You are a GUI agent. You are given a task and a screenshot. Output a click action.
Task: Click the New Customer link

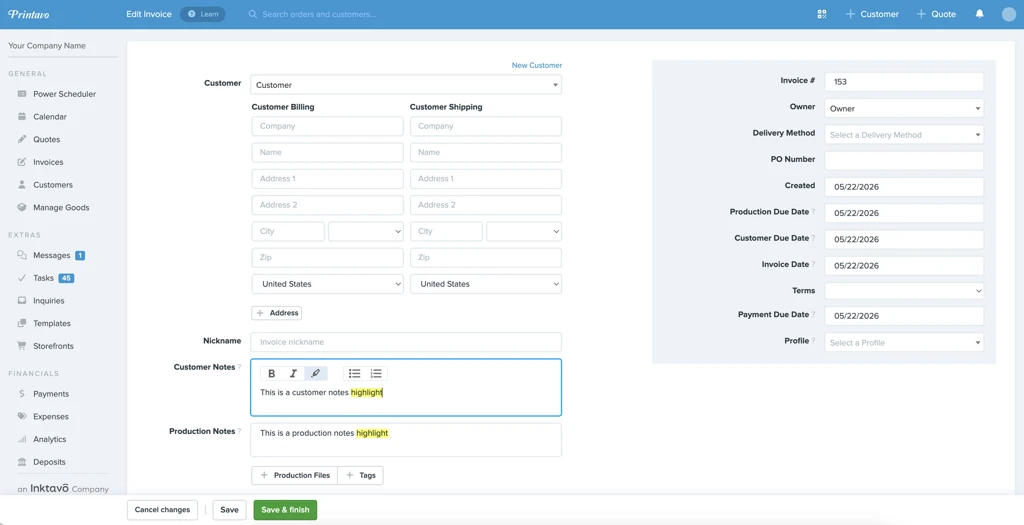(537, 65)
